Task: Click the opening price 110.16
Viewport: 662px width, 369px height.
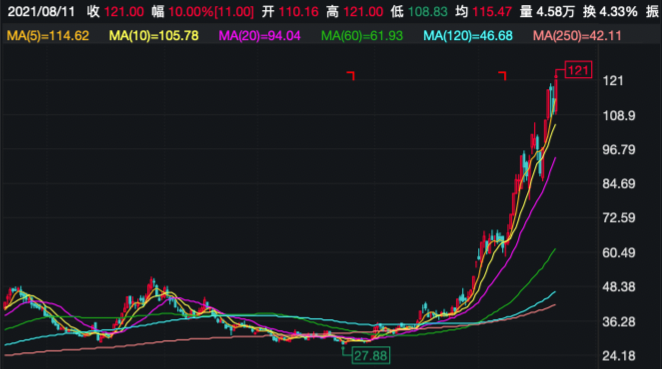Action: point(299,11)
